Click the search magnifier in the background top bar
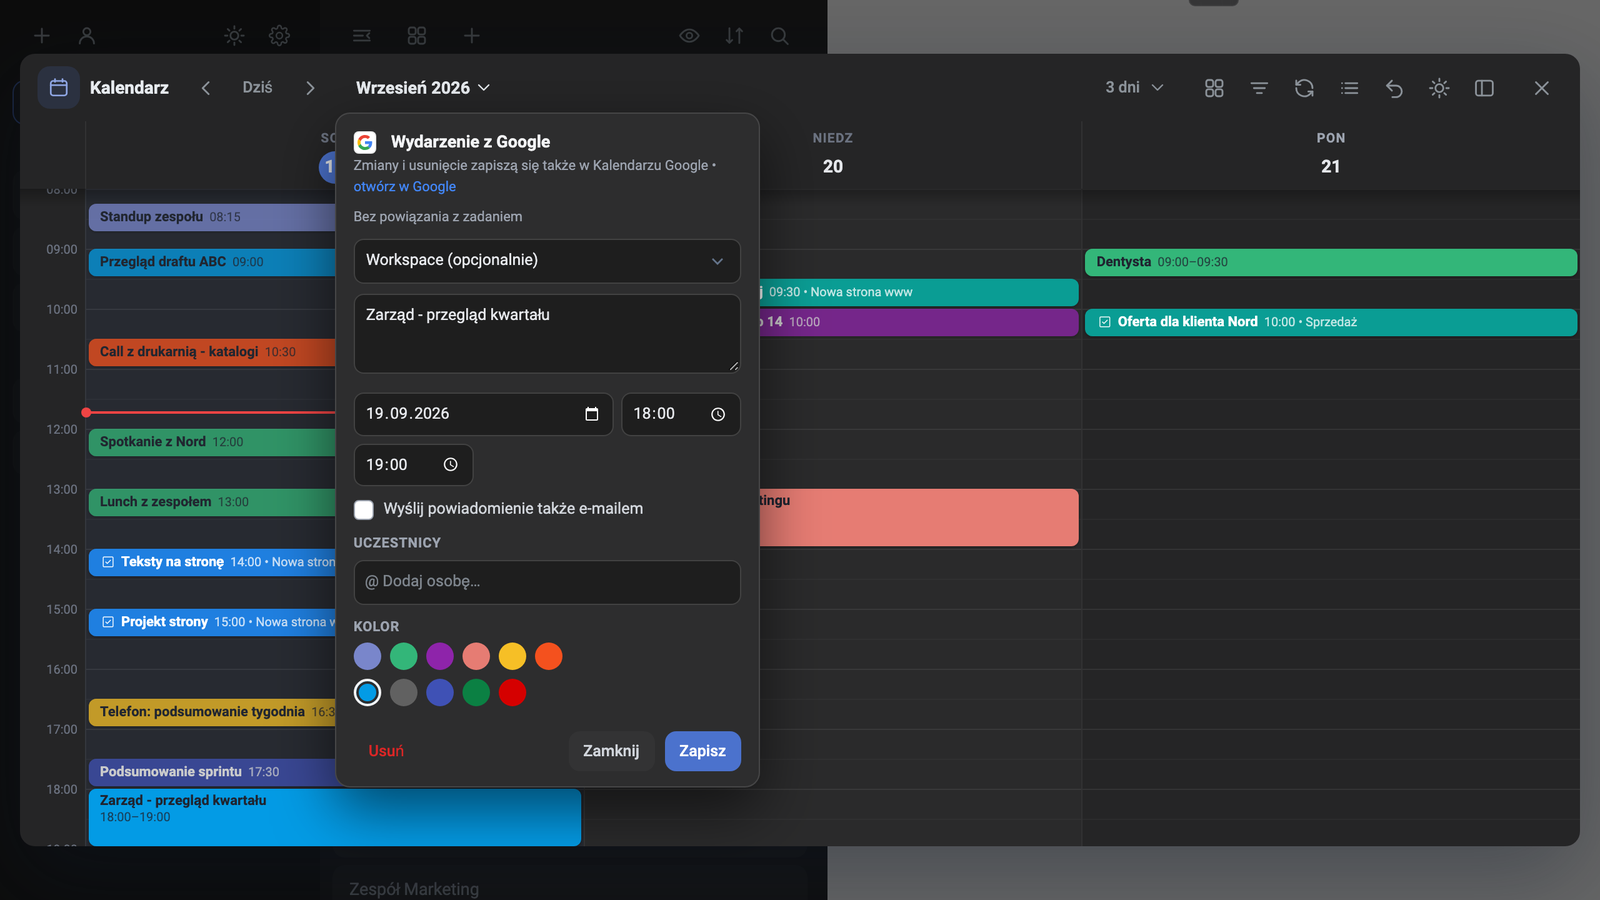This screenshot has width=1600, height=900. (780, 36)
